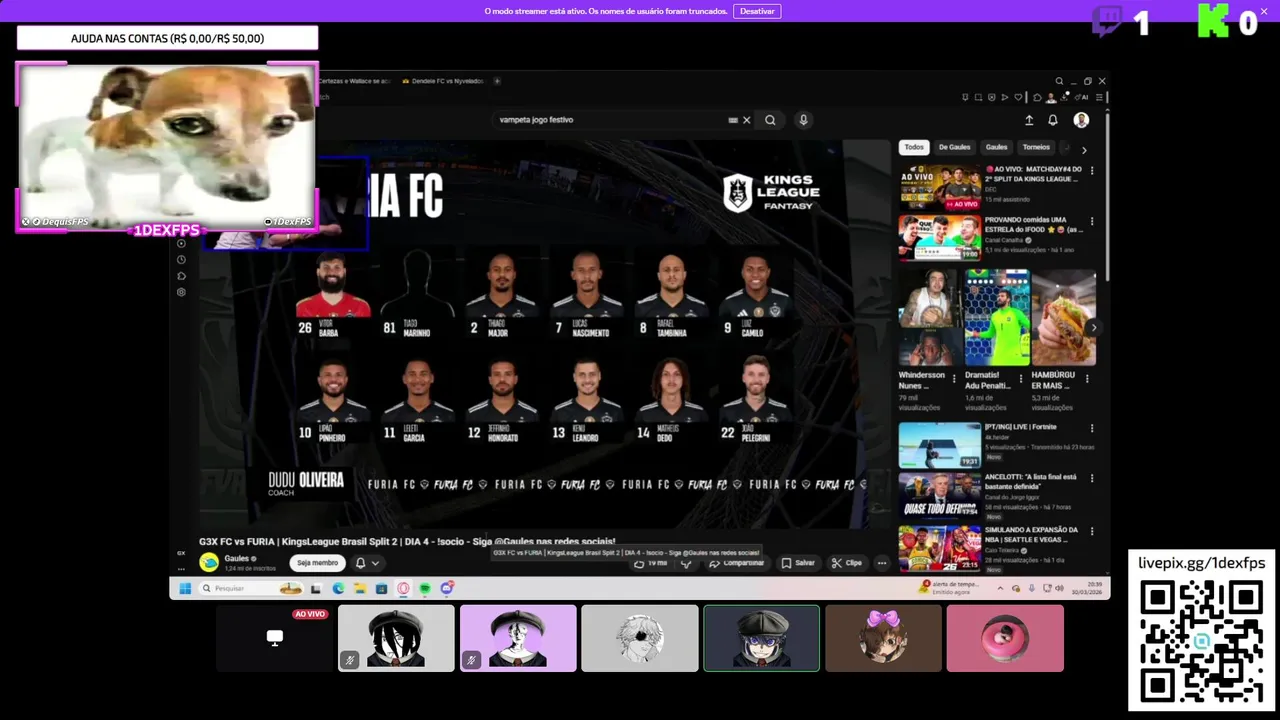This screenshot has width=1280, height=720.
Task: Click the snapshot icon in the browser toolbar
Action: pos(978,97)
